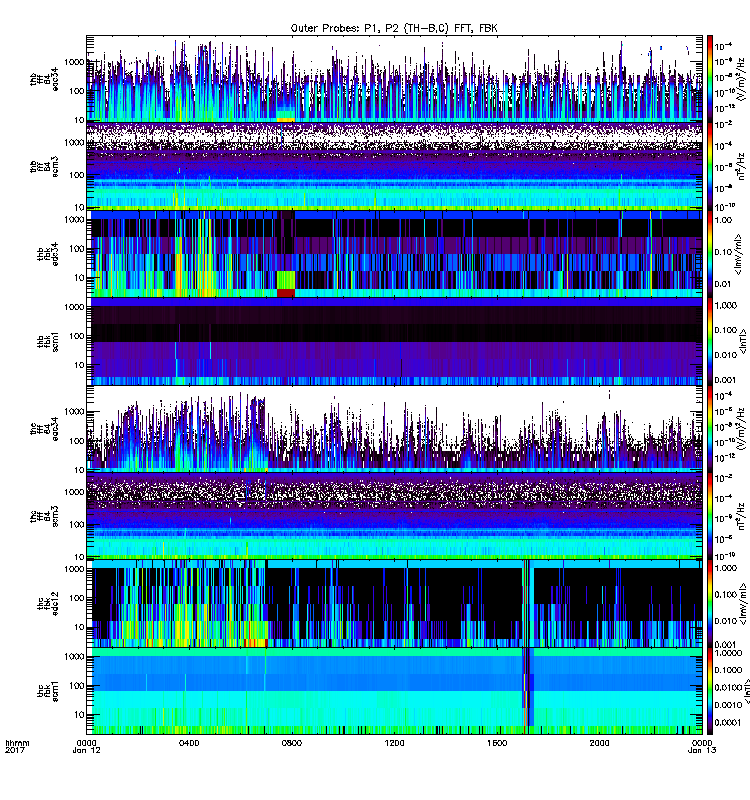
Task: Click the thb fbk scm1 spectrogram panel
Action: click(x=394, y=341)
